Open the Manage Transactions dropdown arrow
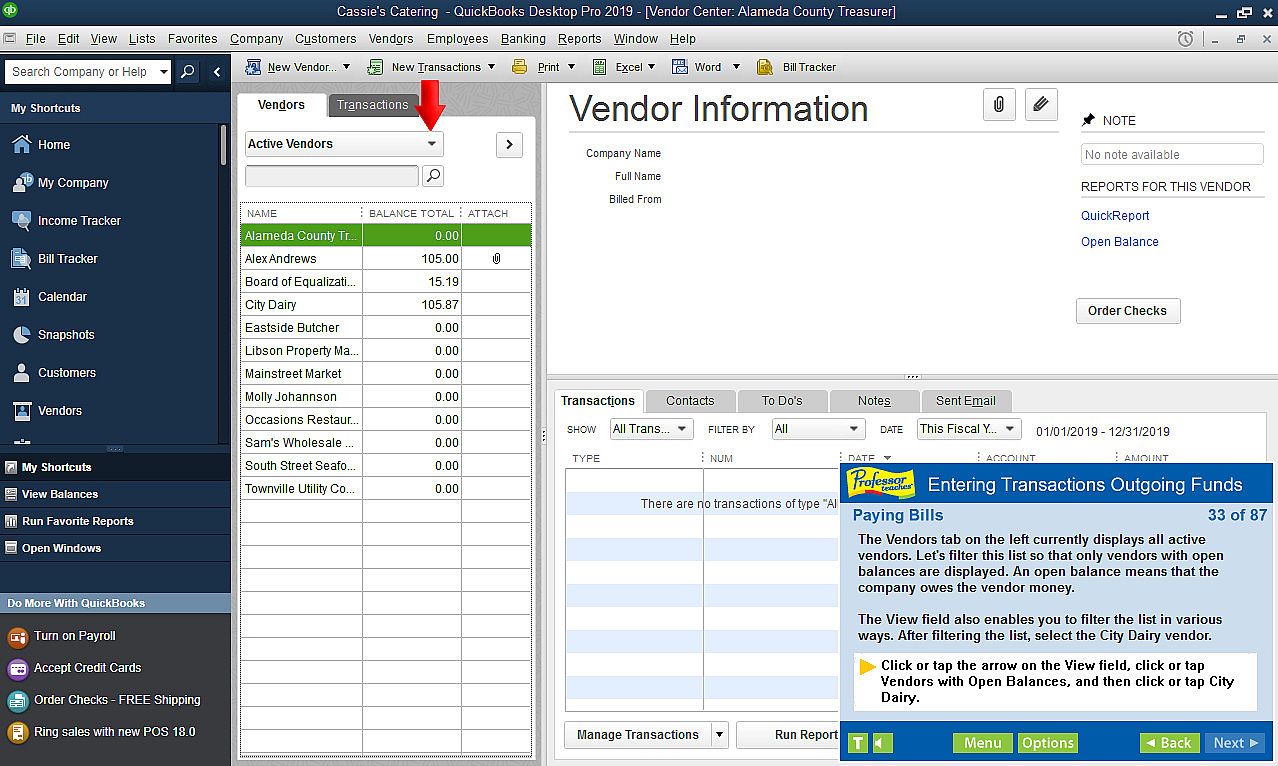Screen dimensions: 1278x766 [719, 735]
